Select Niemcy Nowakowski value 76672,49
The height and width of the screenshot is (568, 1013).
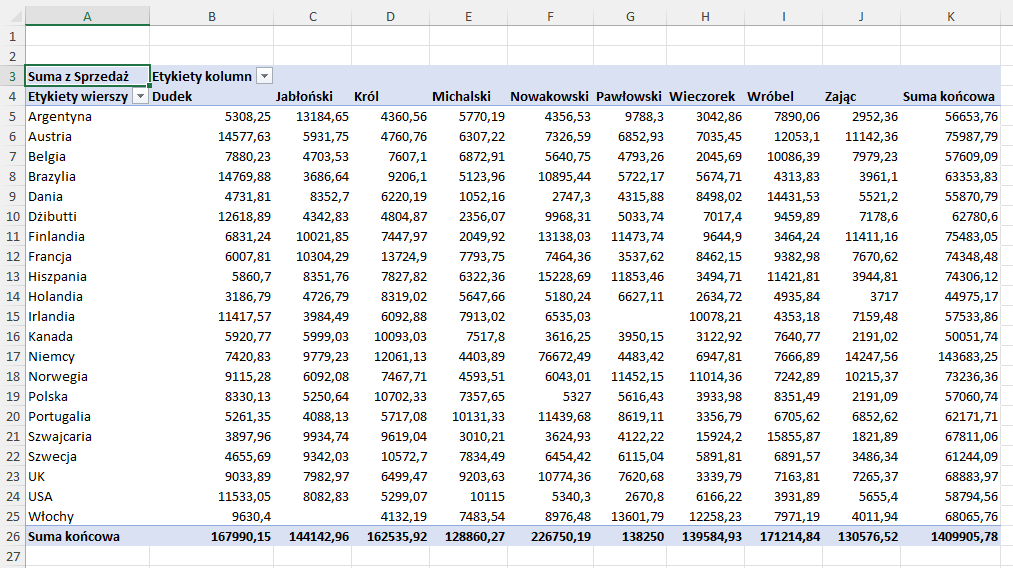coord(550,356)
